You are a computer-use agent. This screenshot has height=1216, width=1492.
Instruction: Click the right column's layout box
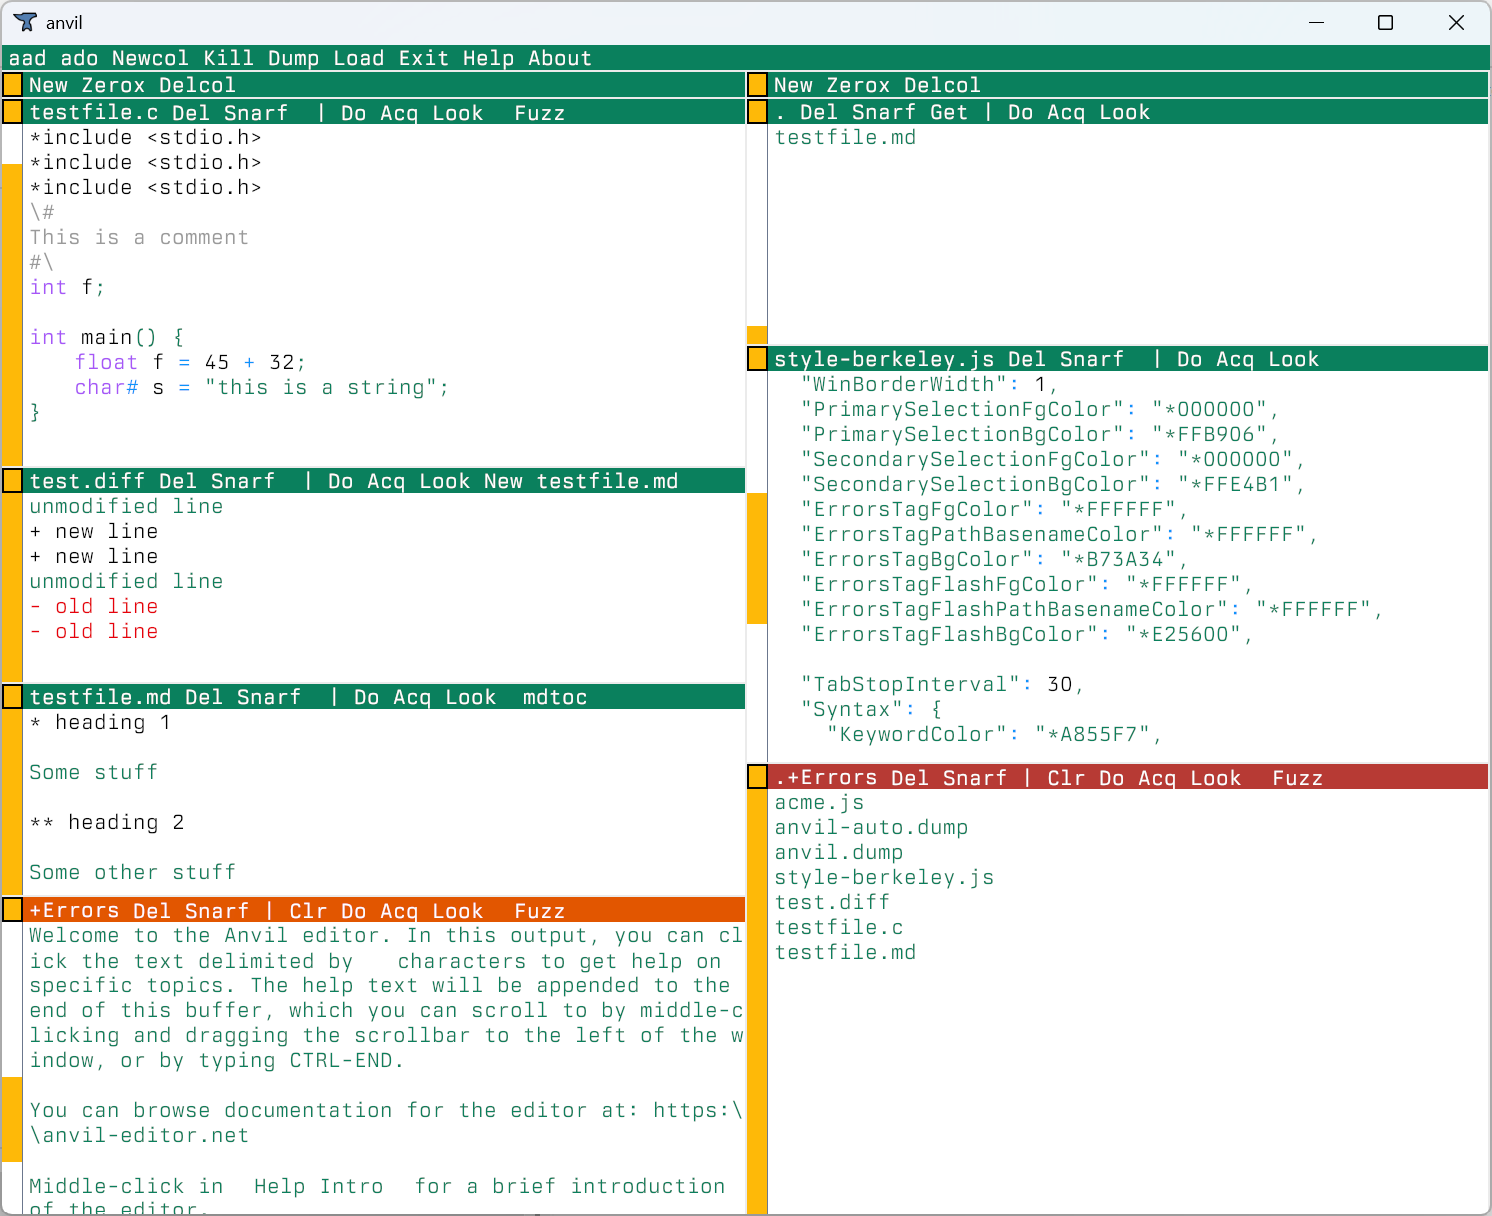point(757,84)
